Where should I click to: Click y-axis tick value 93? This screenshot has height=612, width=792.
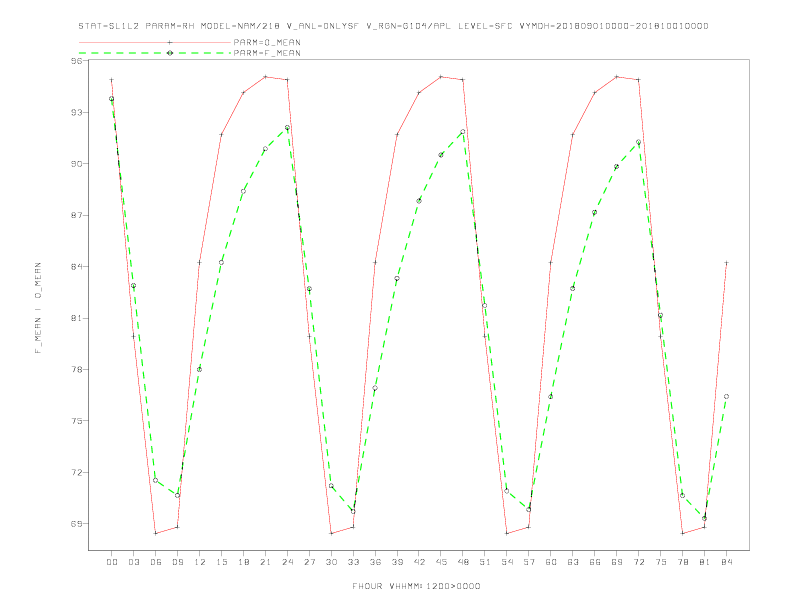pyautogui.click(x=77, y=112)
